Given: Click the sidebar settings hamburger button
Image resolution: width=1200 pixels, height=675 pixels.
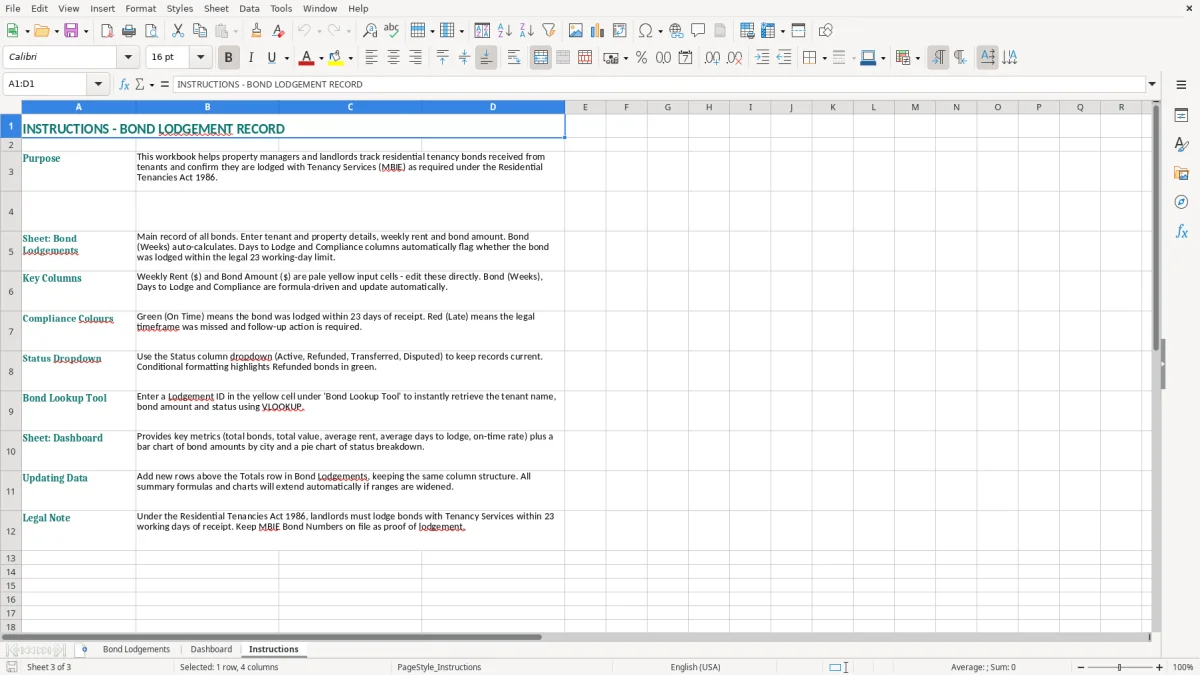Looking at the screenshot, I should click(1181, 85).
